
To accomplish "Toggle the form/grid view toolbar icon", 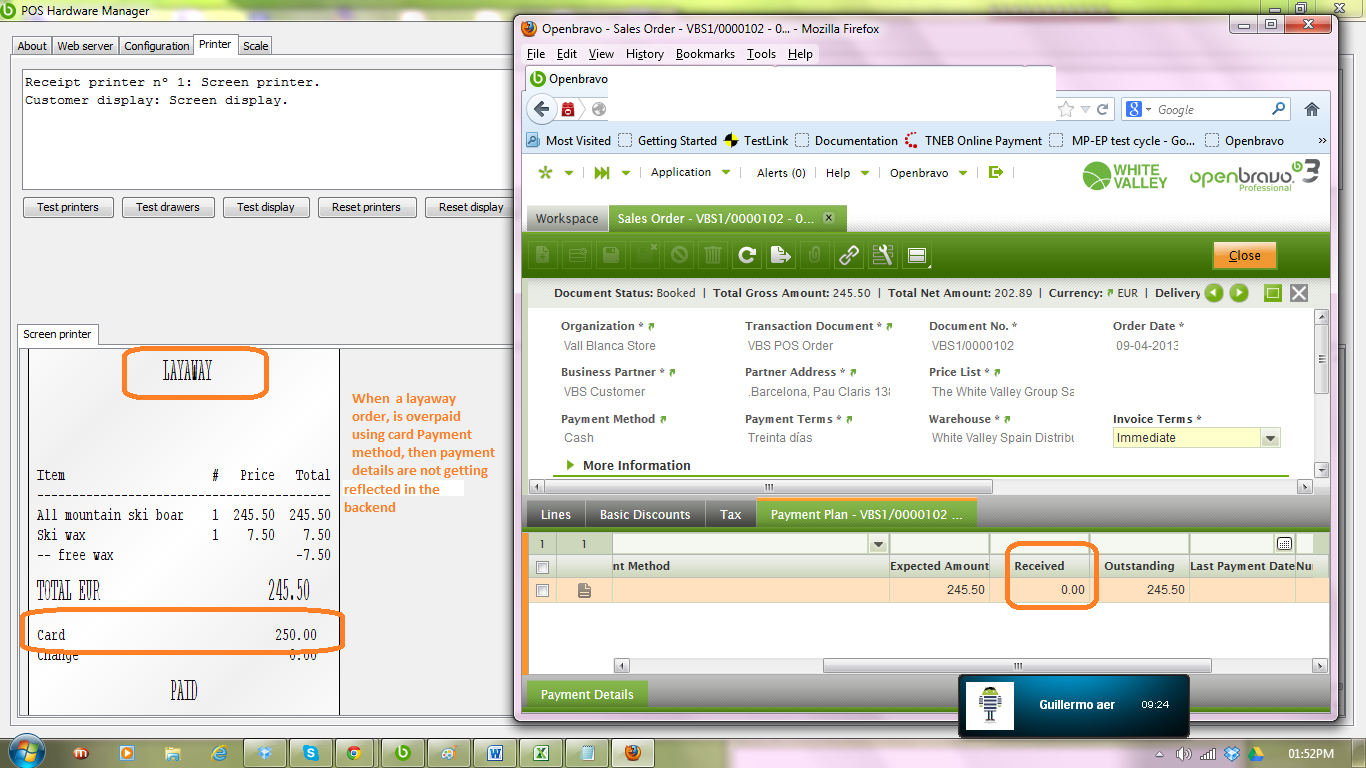I will [x=916, y=255].
